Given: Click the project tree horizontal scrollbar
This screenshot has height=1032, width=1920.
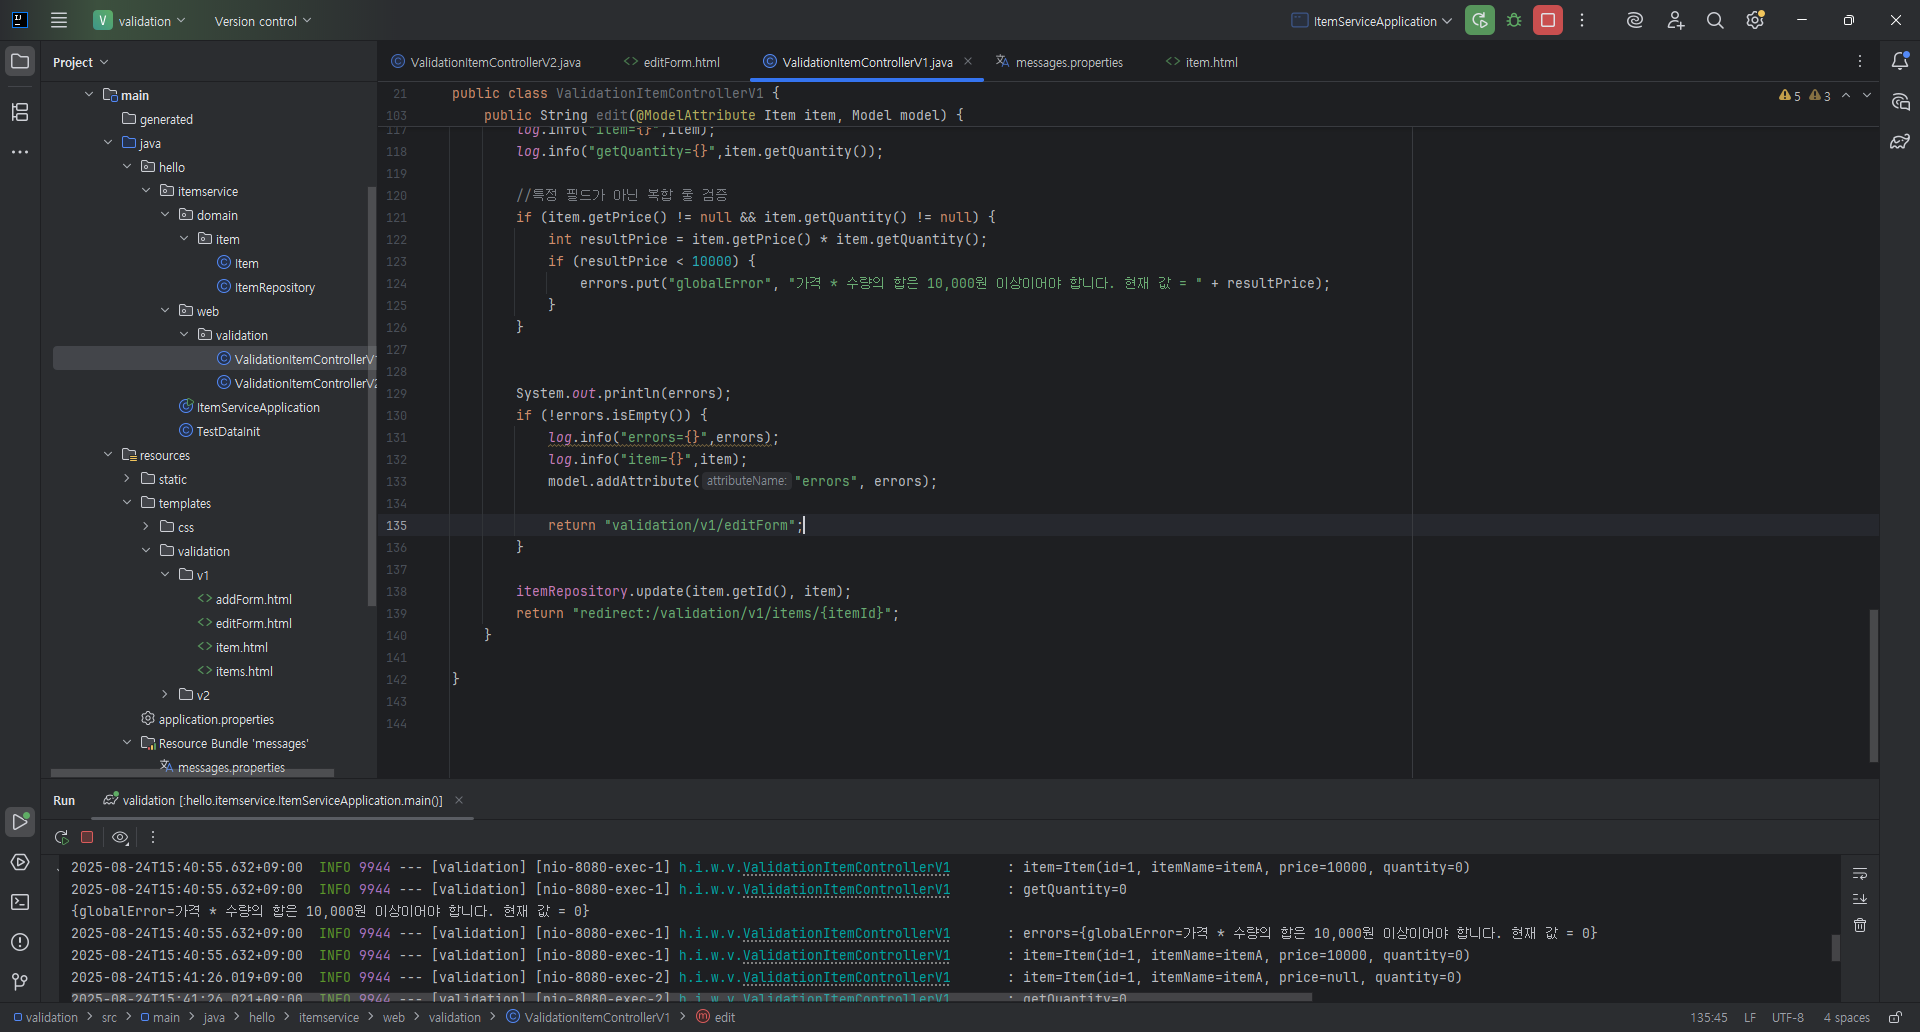Looking at the screenshot, I should coord(192,772).
